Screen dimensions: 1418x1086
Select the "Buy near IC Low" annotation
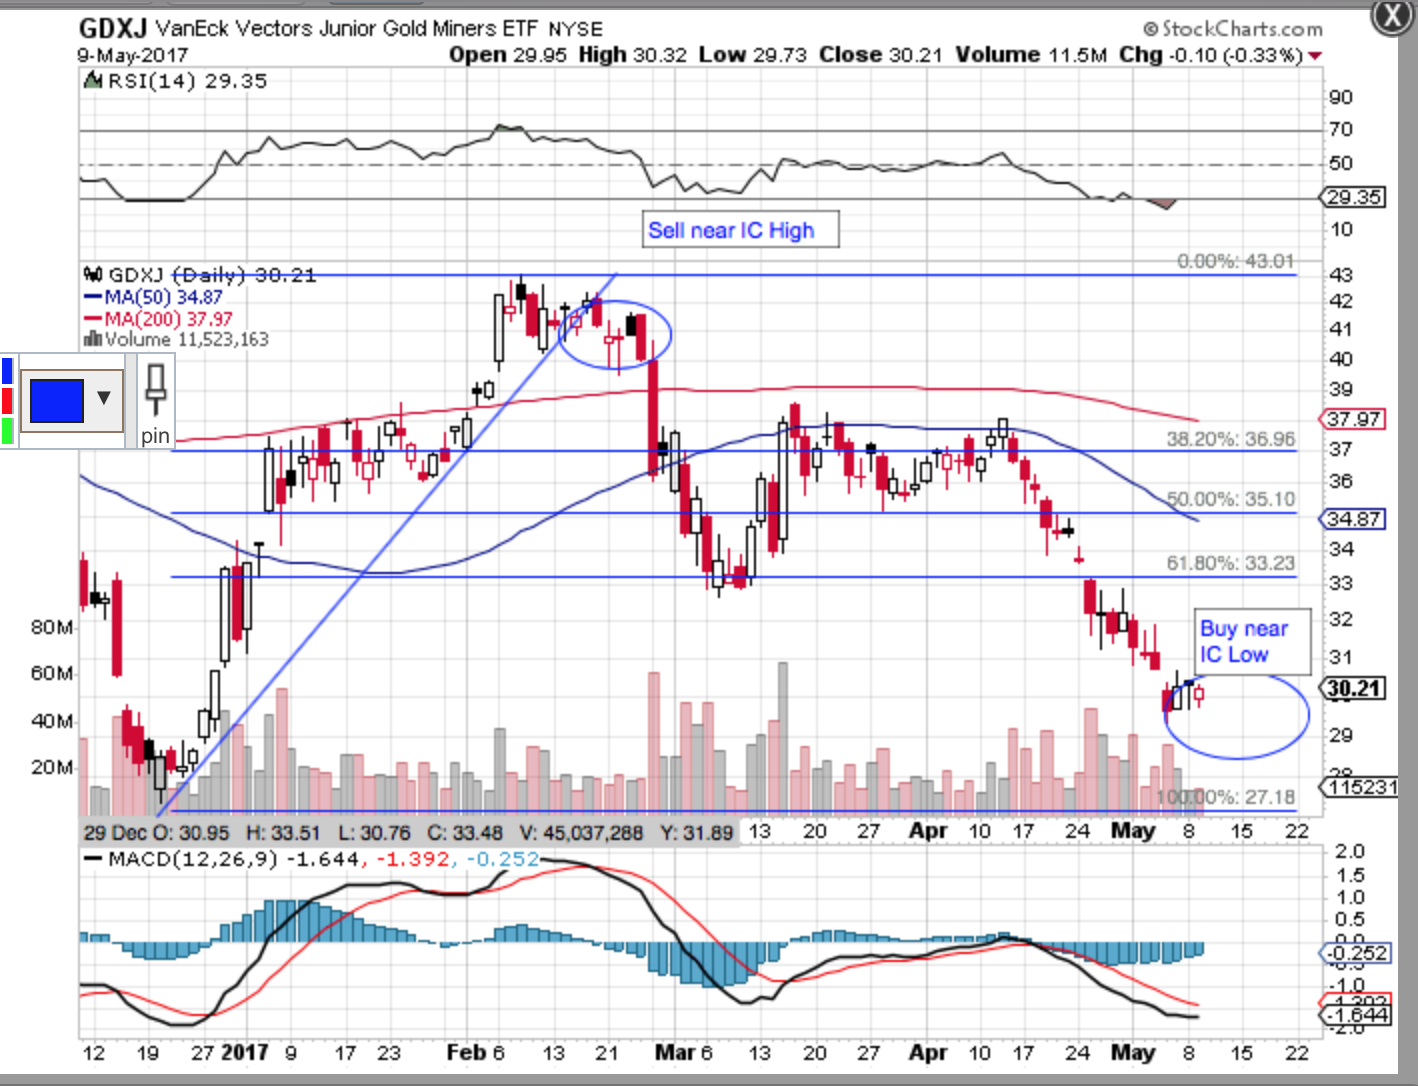[1252, 641]
